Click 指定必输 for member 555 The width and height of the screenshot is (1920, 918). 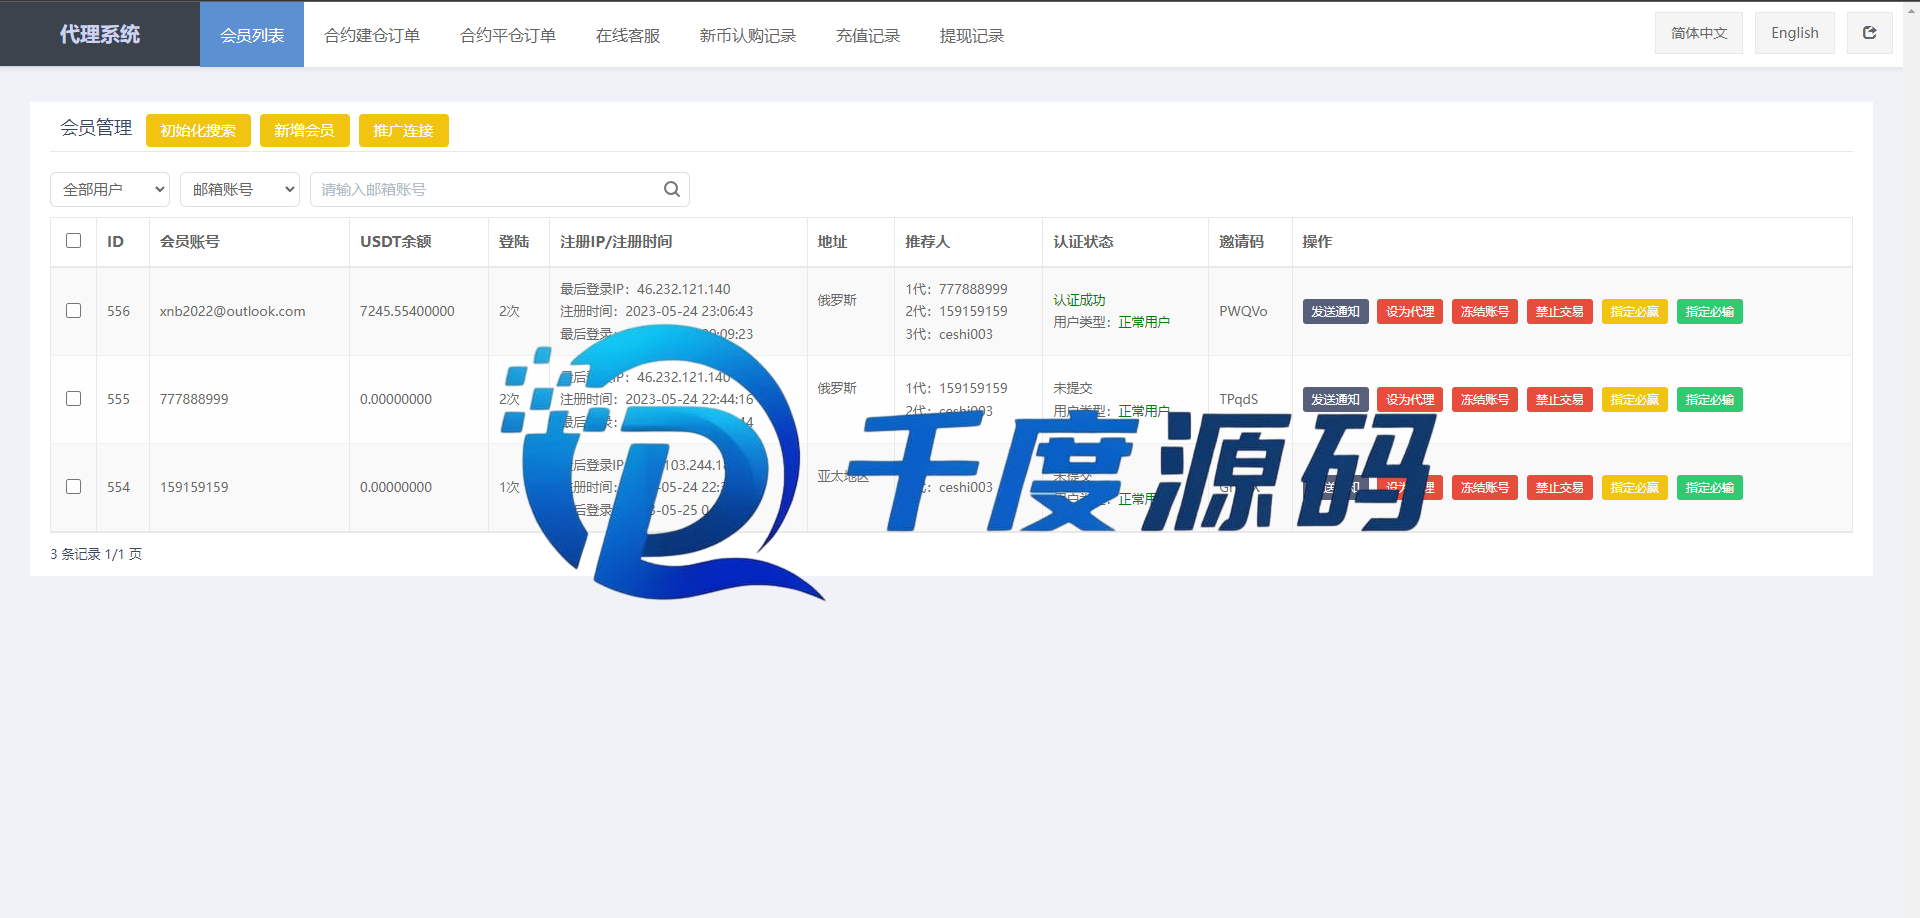[1710, 399]
